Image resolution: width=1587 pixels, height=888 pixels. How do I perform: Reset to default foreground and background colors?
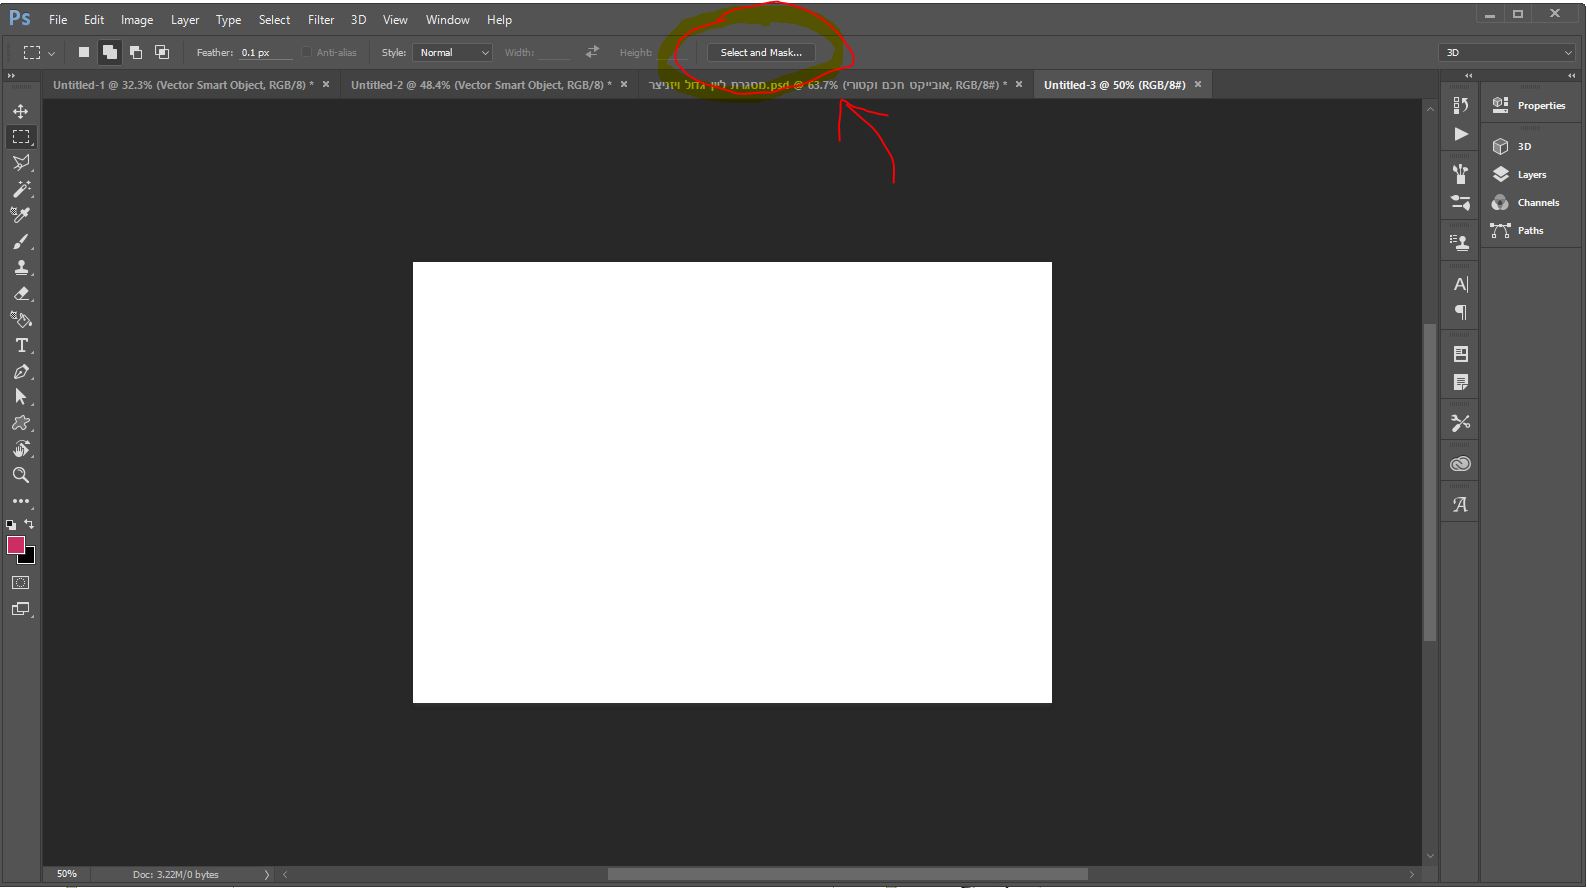pyautogui.click(x=11, y=524)
